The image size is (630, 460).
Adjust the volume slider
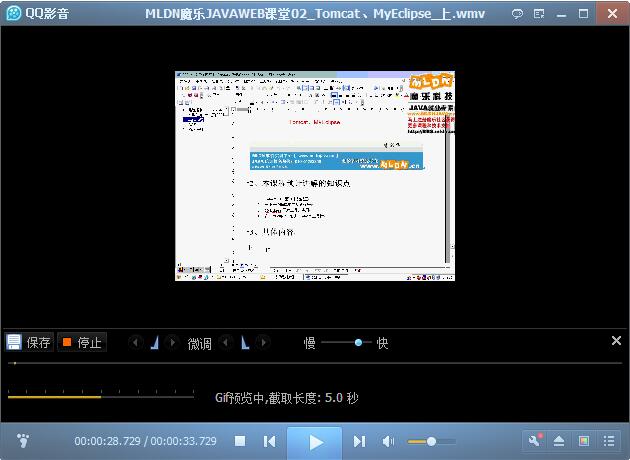coord(432,442)
